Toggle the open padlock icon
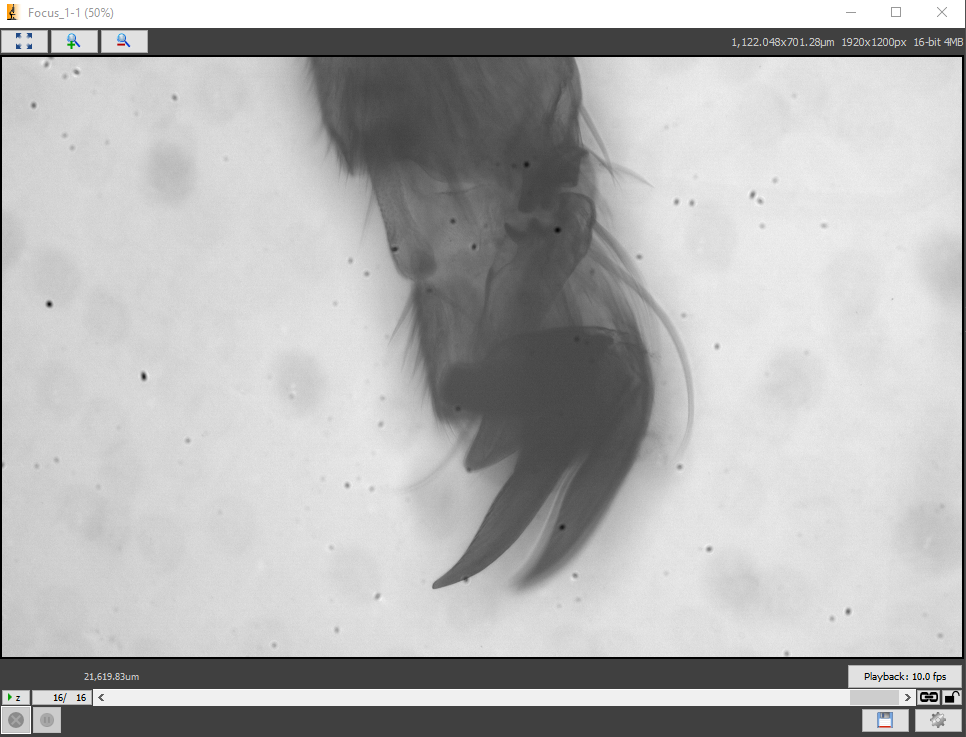This screenshot has height=737, width=966. tap(952, 697)
